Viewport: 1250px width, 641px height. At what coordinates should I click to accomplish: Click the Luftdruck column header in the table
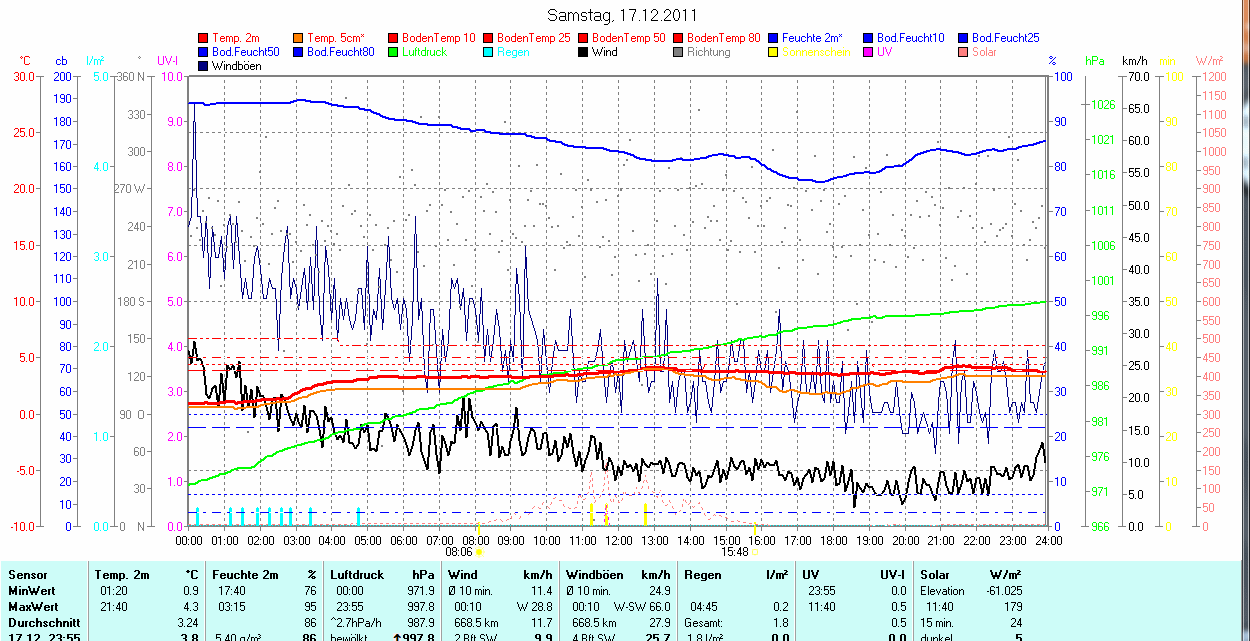[357, 575]
